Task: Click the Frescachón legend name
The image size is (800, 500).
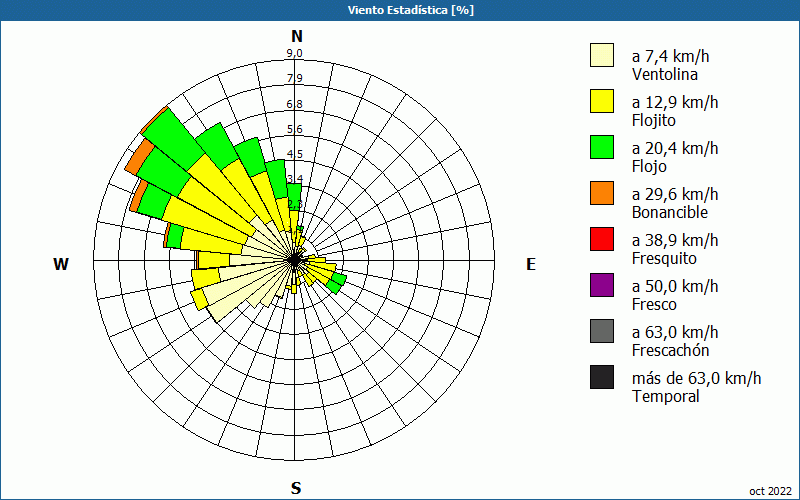Action: (x=670, y=350)
